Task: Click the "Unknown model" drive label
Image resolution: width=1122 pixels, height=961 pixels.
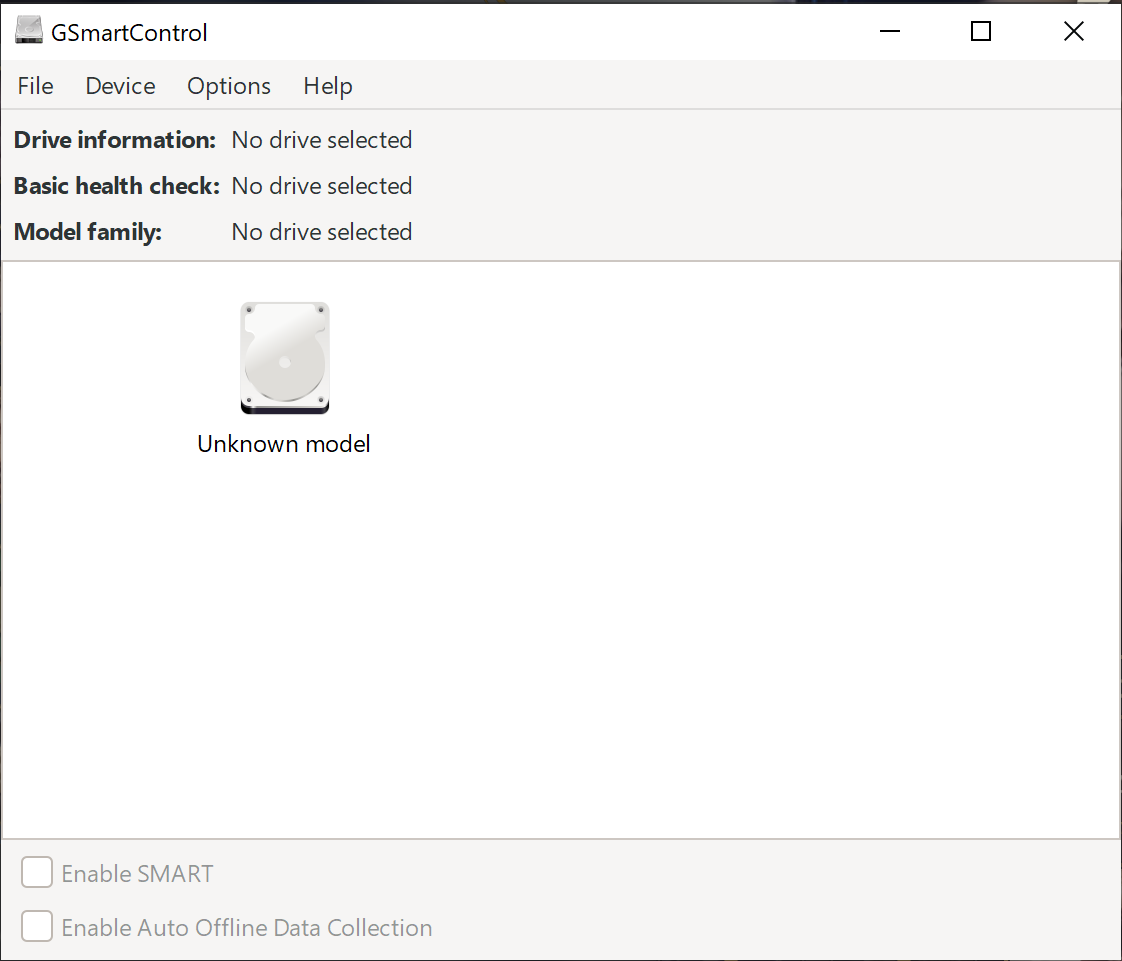Action: (x=284, y=444)
